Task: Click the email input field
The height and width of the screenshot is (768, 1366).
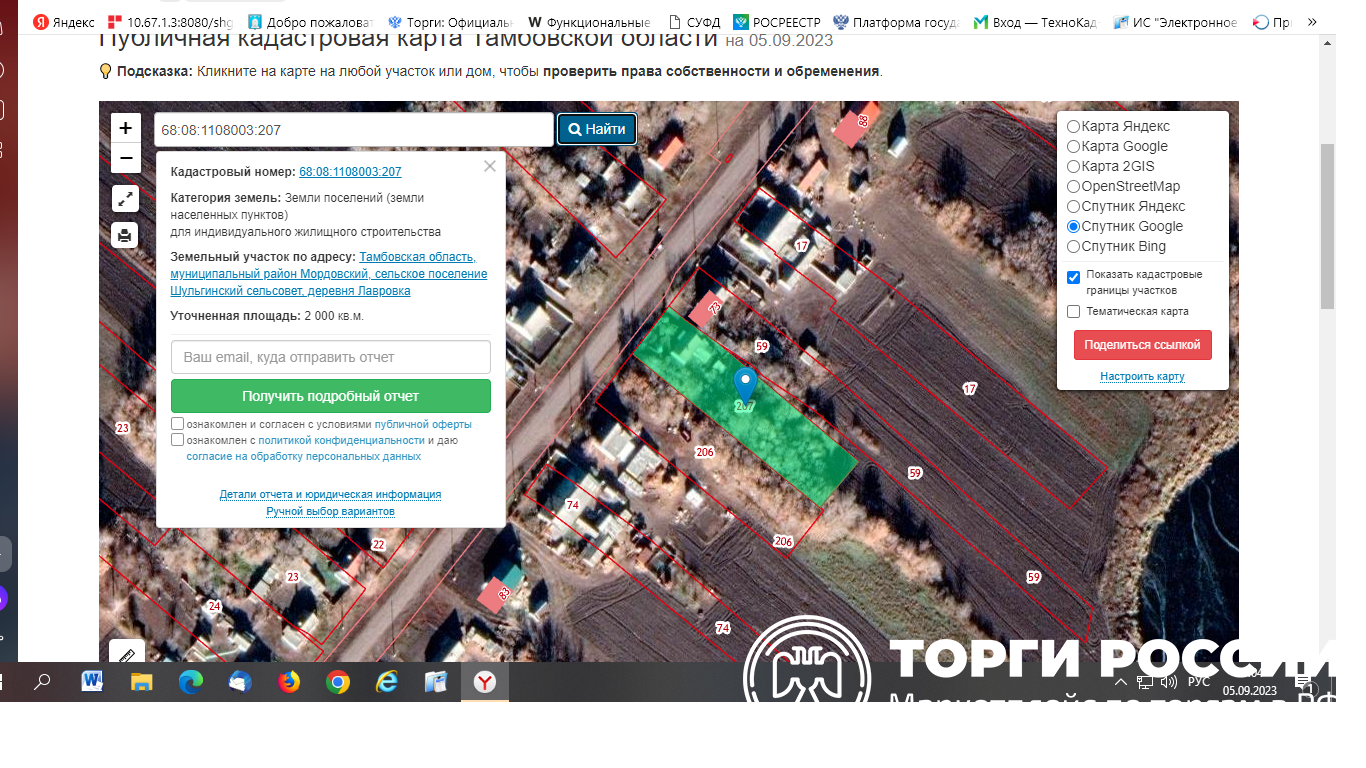Action: tap(331, 357)
